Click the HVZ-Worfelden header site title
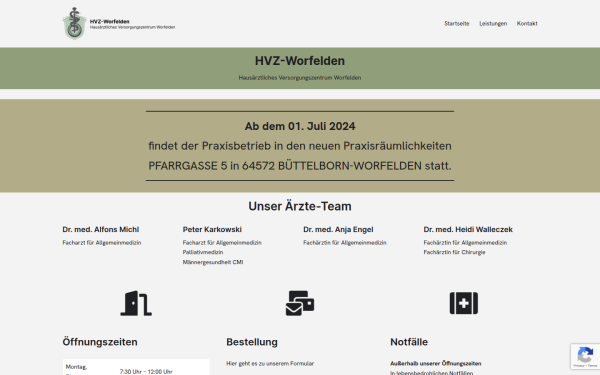This screenshot has width=600, height=375. click(109, 21)
